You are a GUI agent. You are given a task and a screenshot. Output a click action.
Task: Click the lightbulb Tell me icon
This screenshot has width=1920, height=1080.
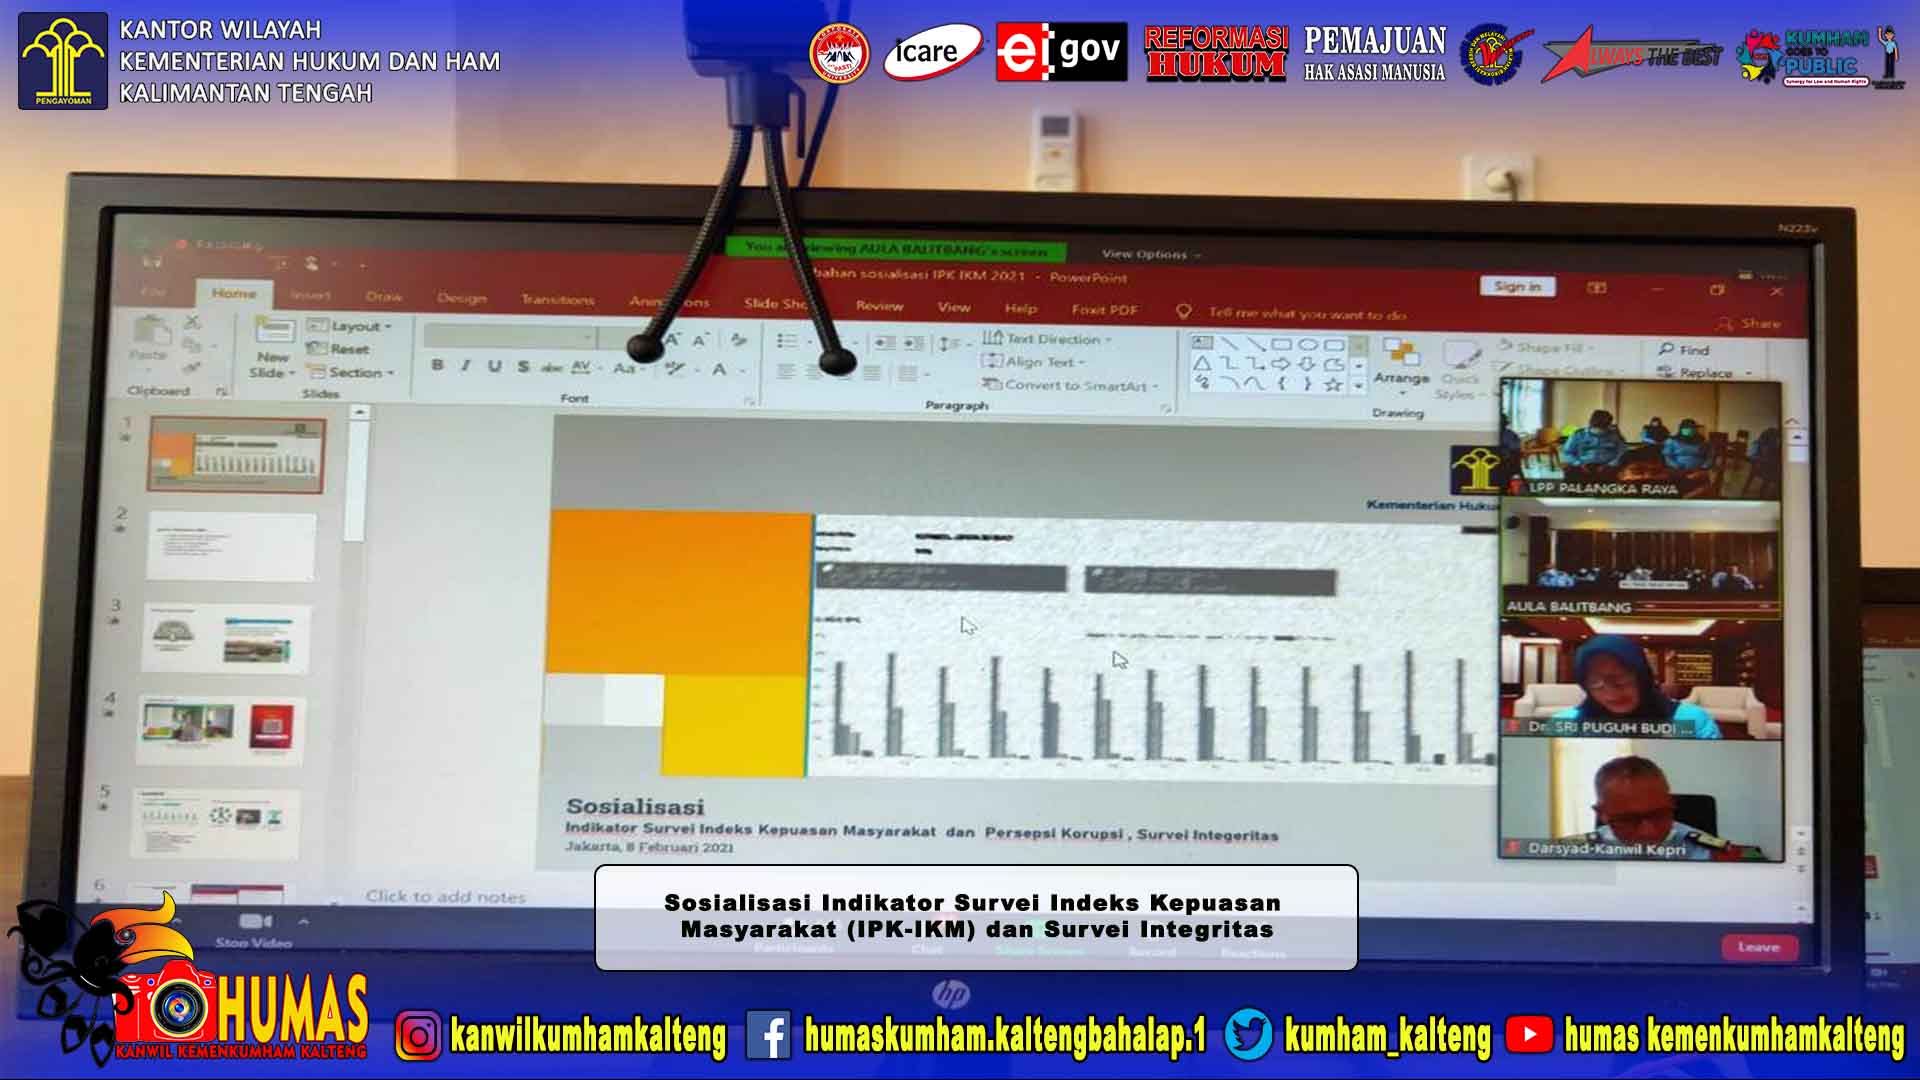tap(1183, 312)
